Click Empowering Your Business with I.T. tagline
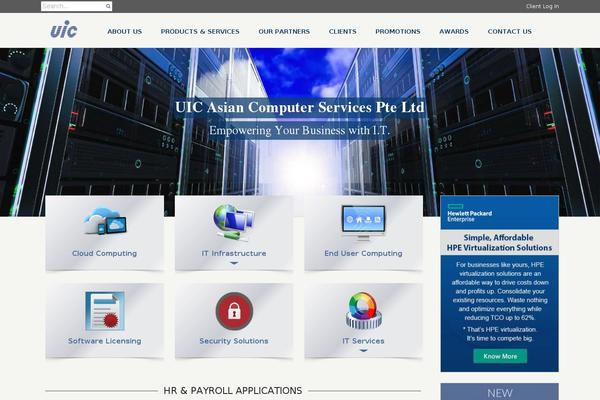The width and height of the screenshot is (600, 400). (x=300, y=131)
